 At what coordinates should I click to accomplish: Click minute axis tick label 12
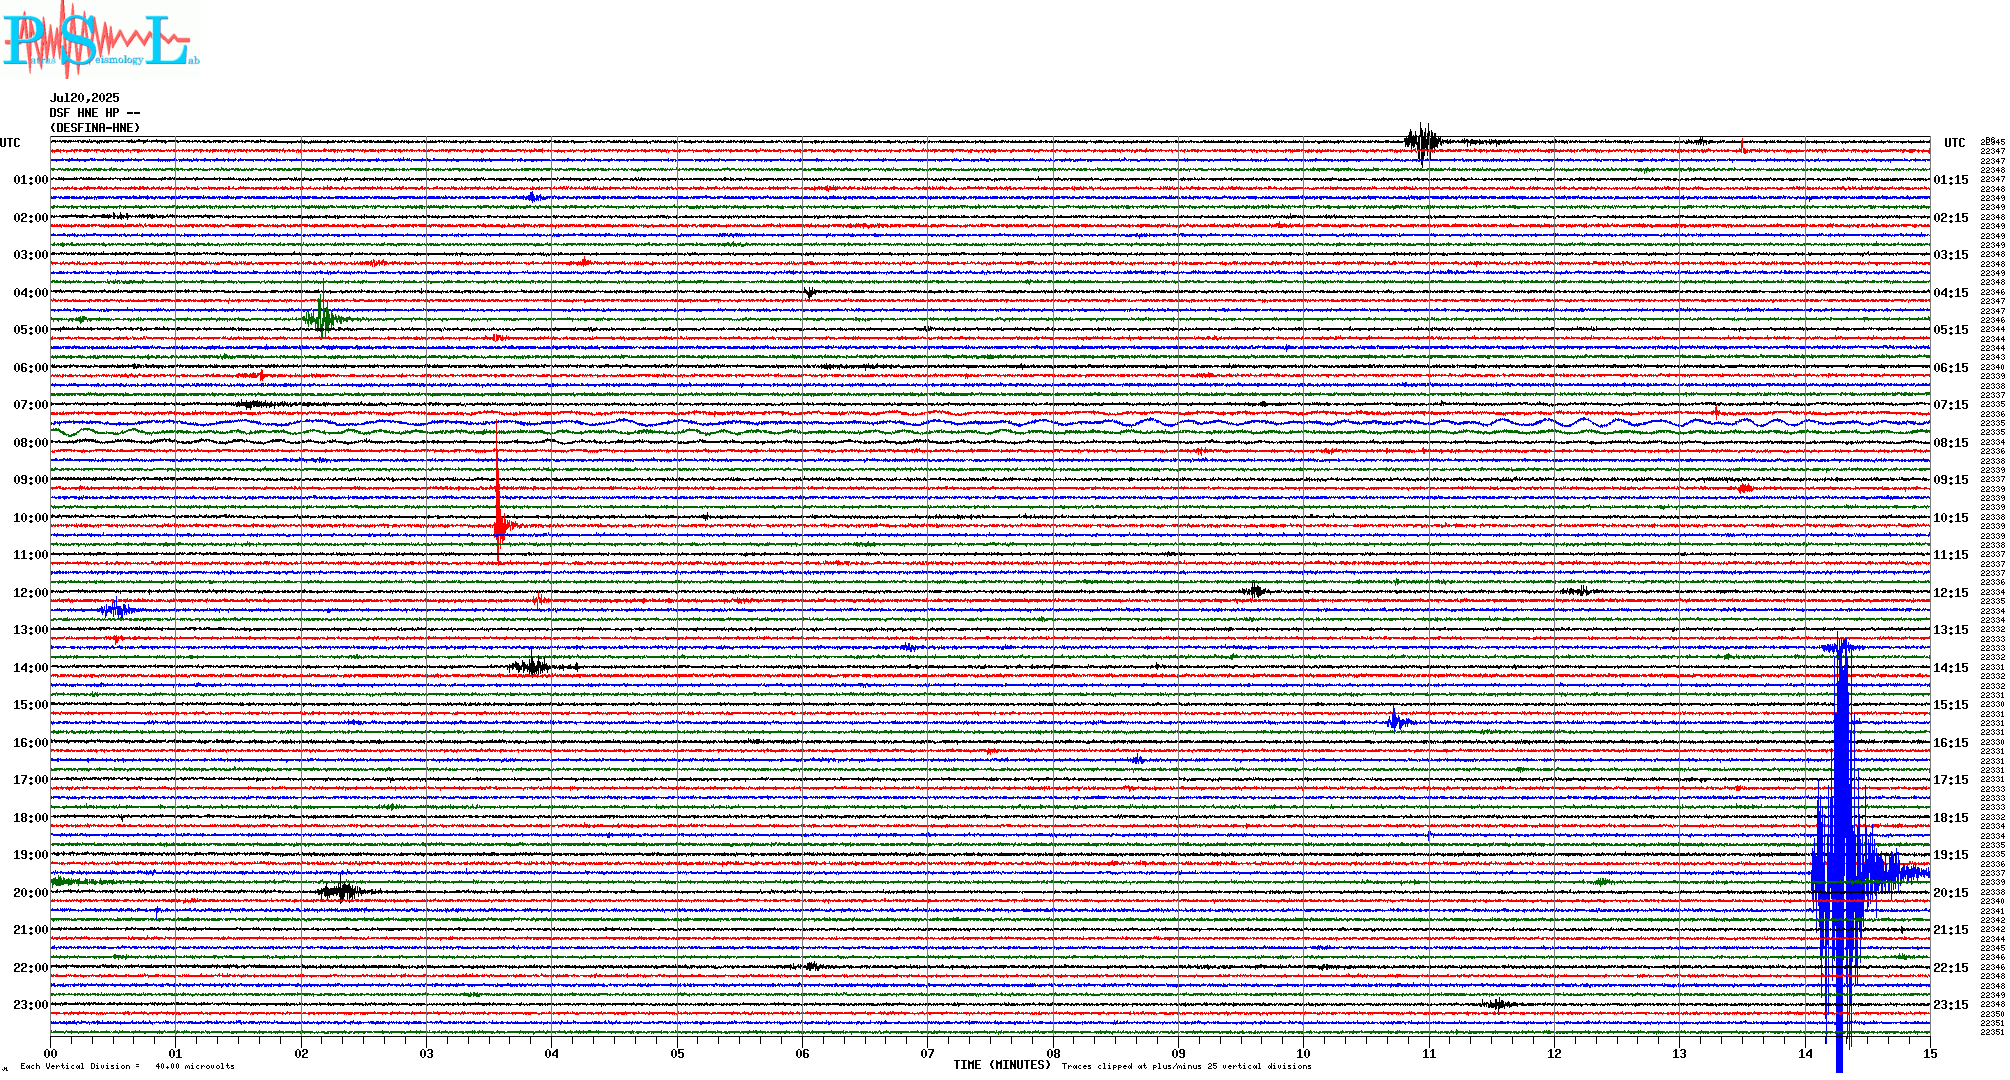point(1554,1053)
